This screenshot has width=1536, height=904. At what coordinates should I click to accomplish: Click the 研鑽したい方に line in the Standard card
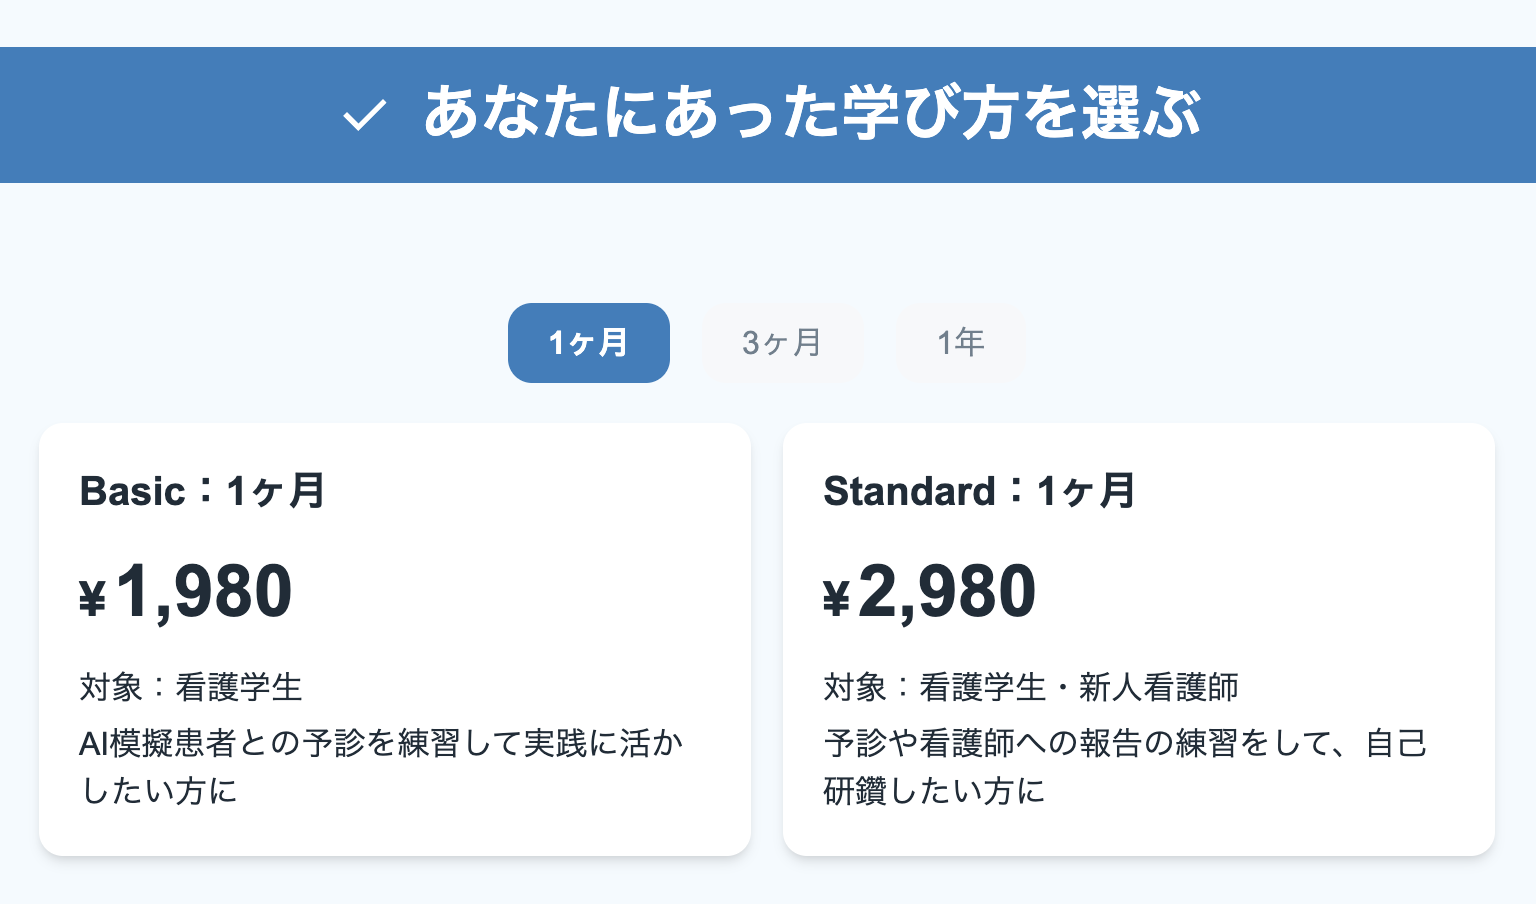coord(934,791)
